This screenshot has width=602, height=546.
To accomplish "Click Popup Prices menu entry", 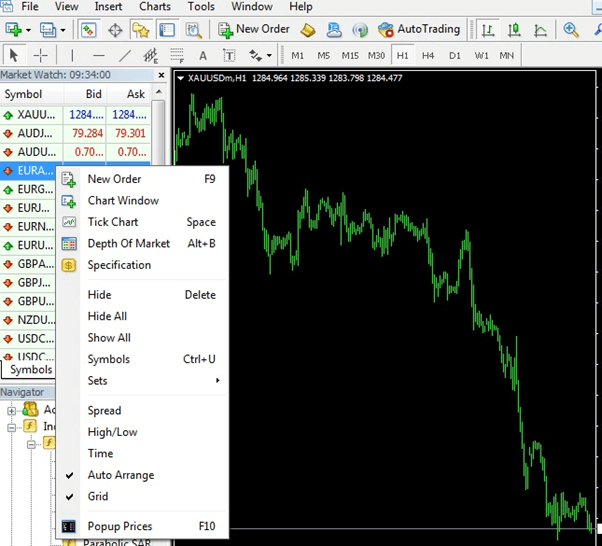I will [x=143, y=526].
